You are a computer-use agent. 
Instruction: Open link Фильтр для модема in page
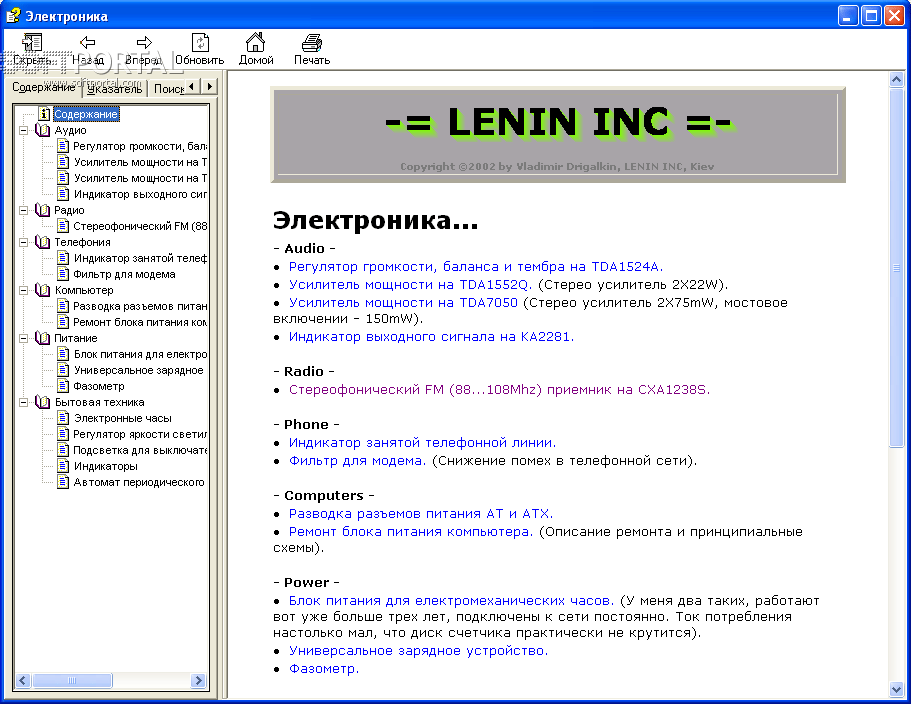coord(357,461)
